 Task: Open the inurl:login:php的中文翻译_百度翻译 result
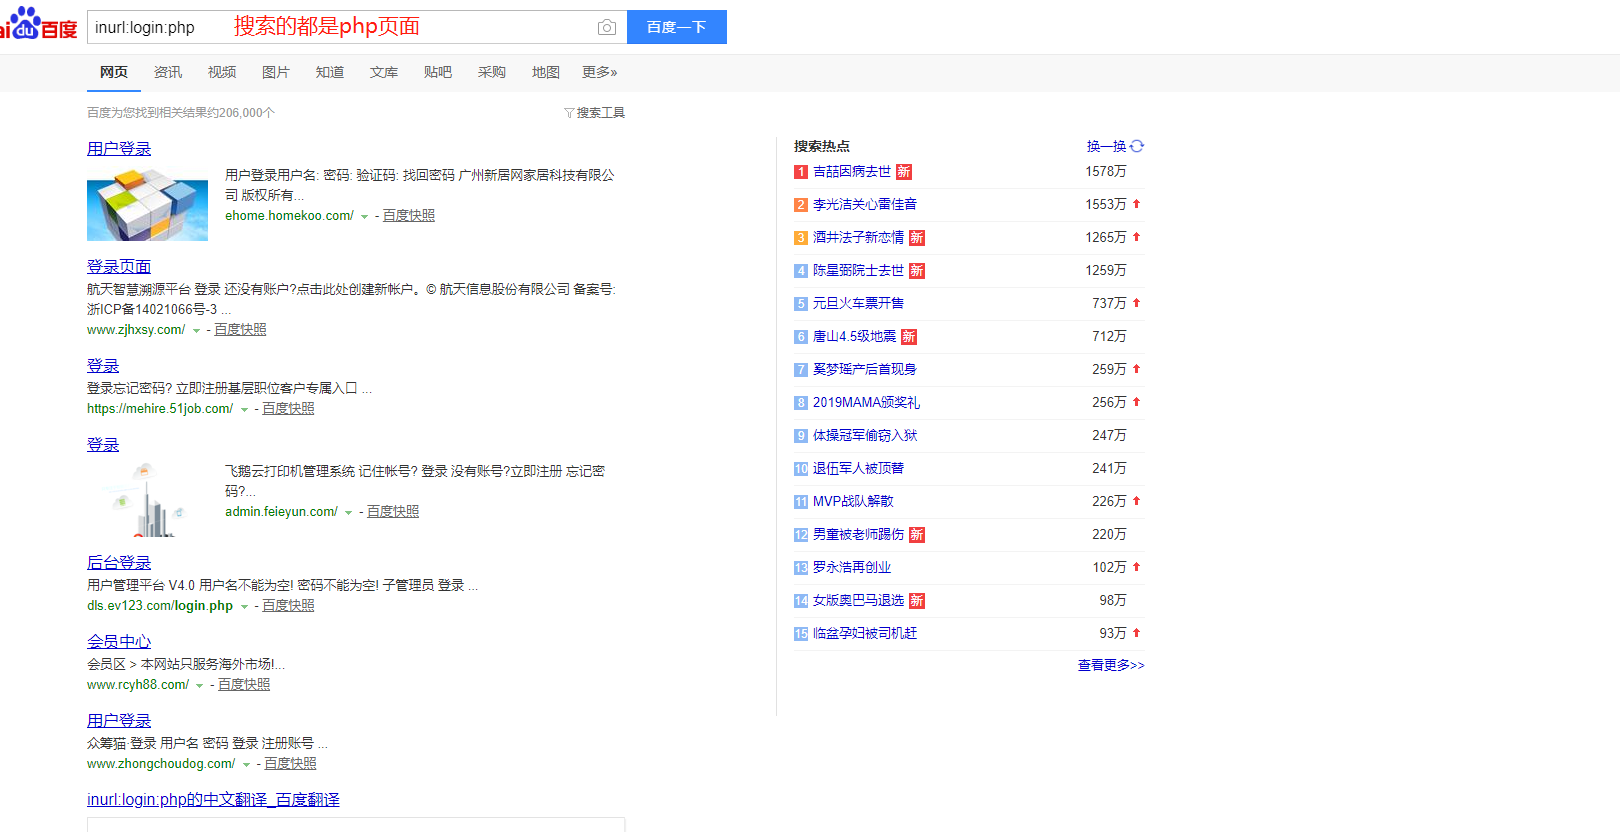[213, 800]
